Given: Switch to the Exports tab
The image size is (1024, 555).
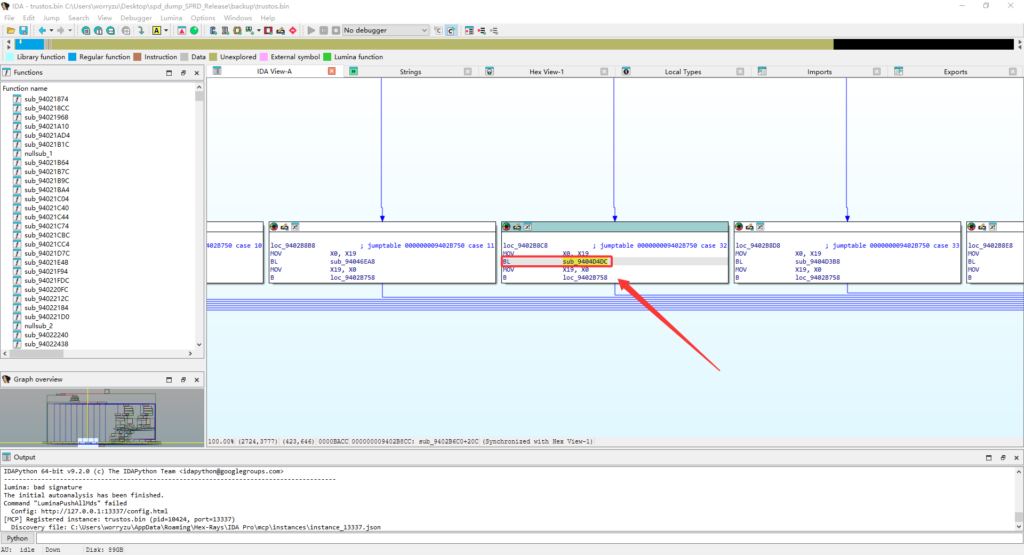Looking at the screenshot, I should [x=955, y=72].
